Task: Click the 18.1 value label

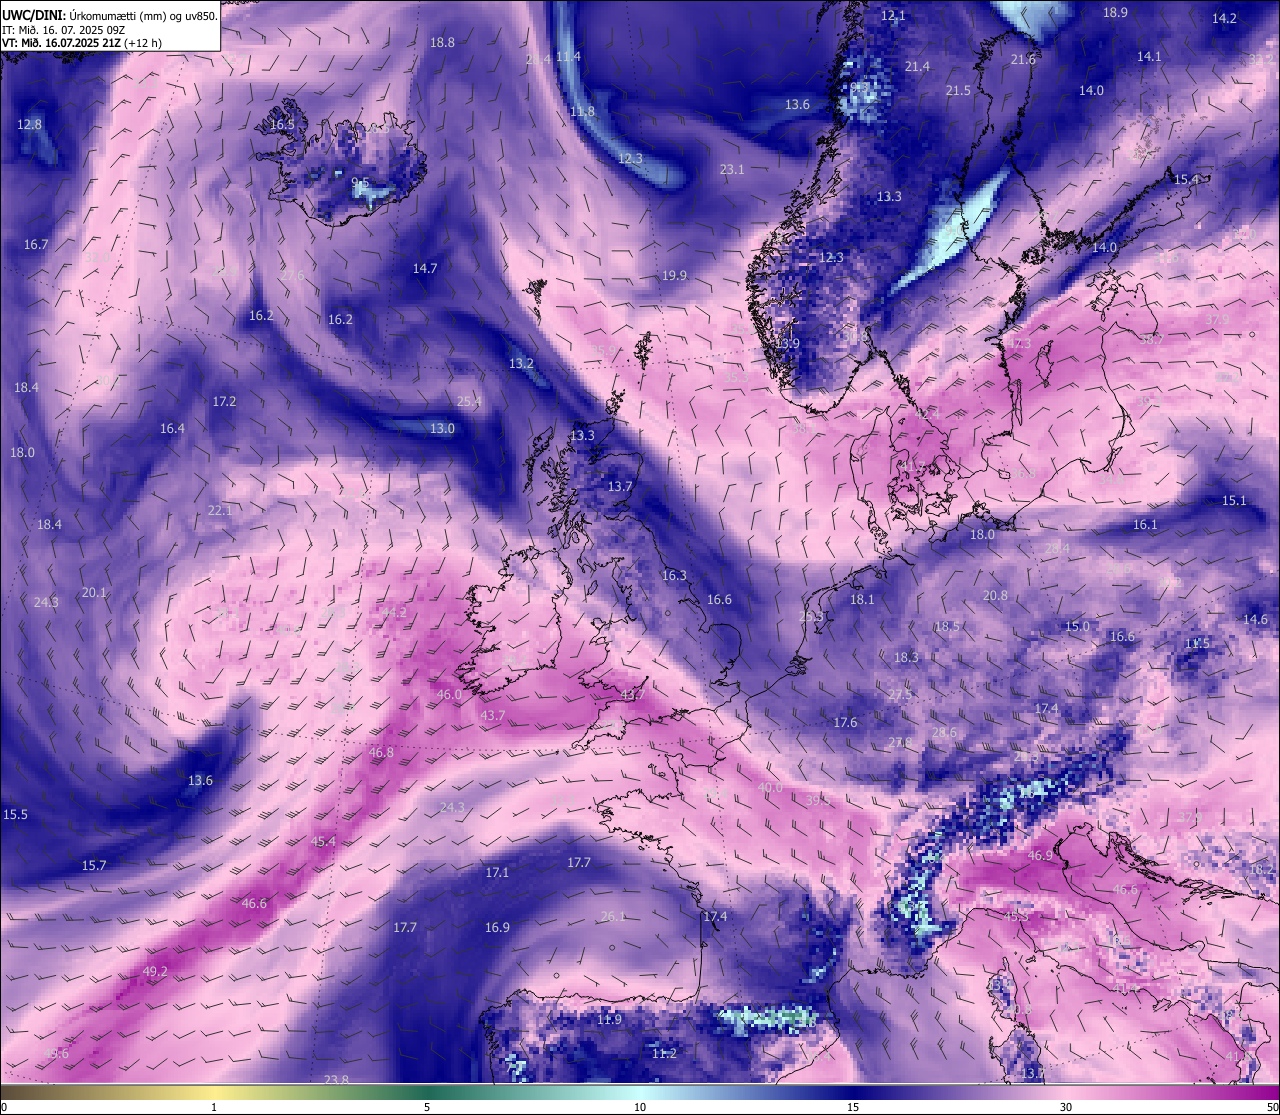Action: pos(862,600)
